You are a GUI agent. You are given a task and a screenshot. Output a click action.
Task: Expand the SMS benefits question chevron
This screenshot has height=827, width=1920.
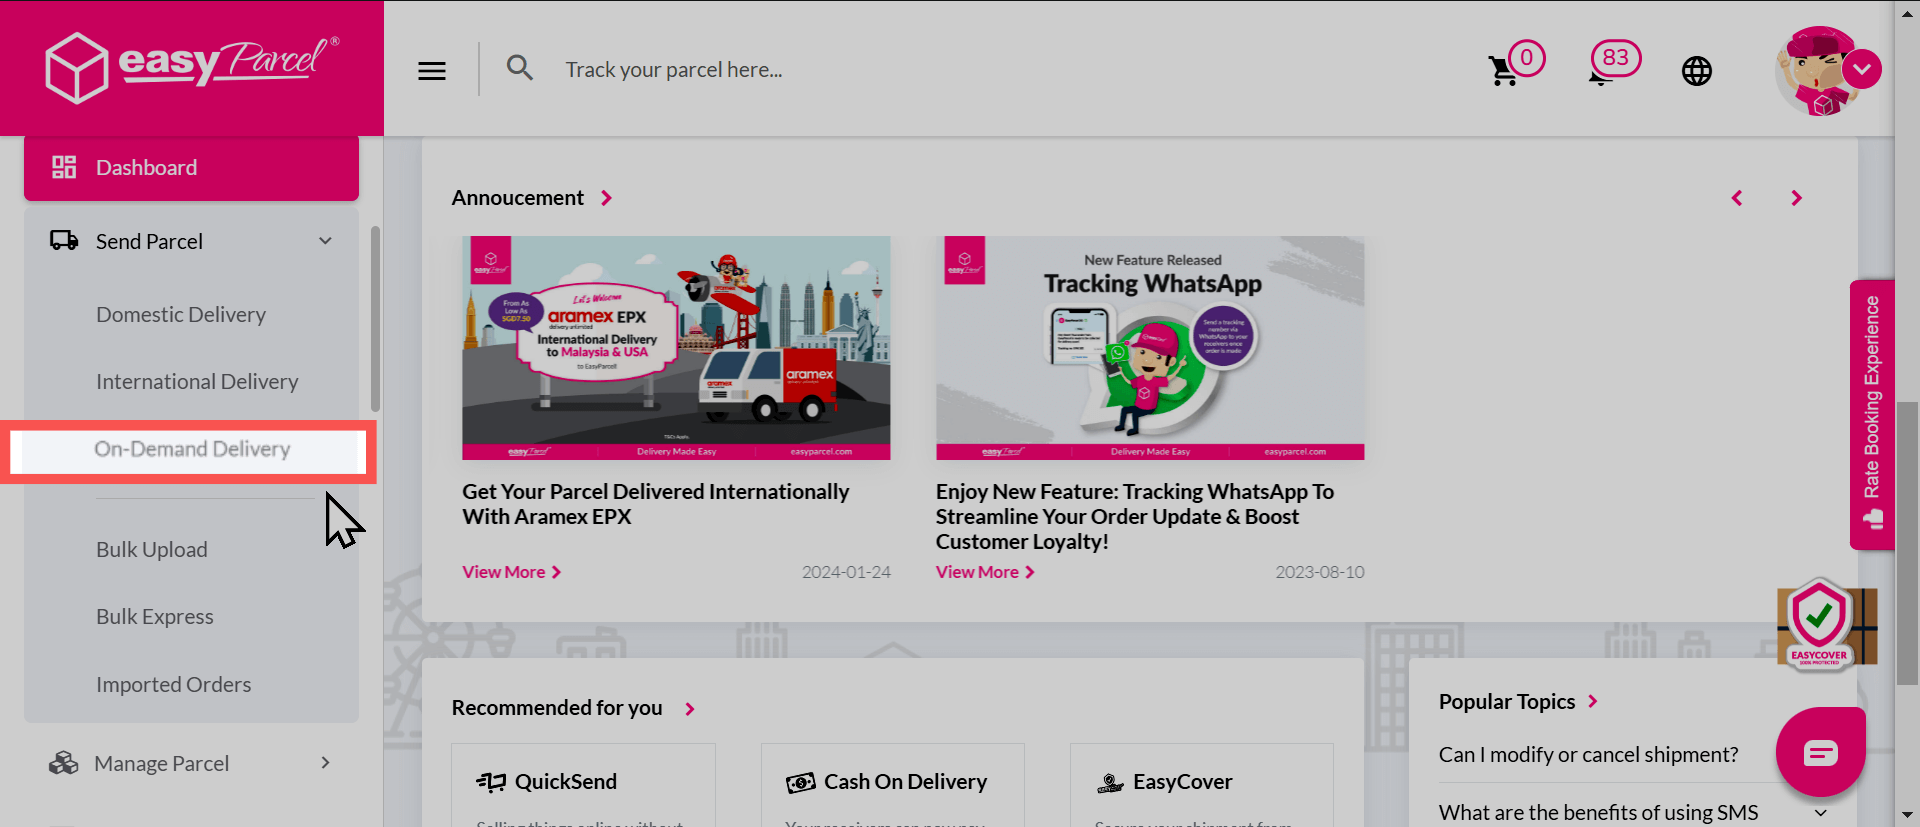click(x=1818, y=813)
